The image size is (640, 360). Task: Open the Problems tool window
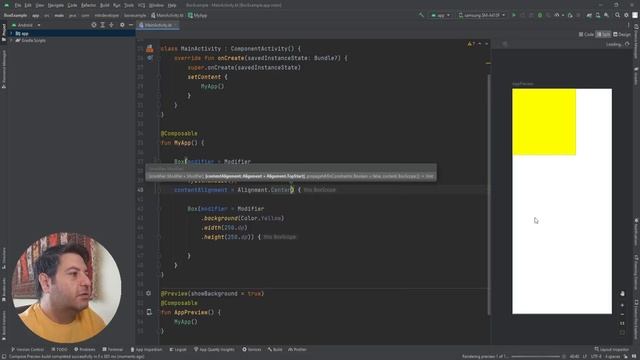85,349
